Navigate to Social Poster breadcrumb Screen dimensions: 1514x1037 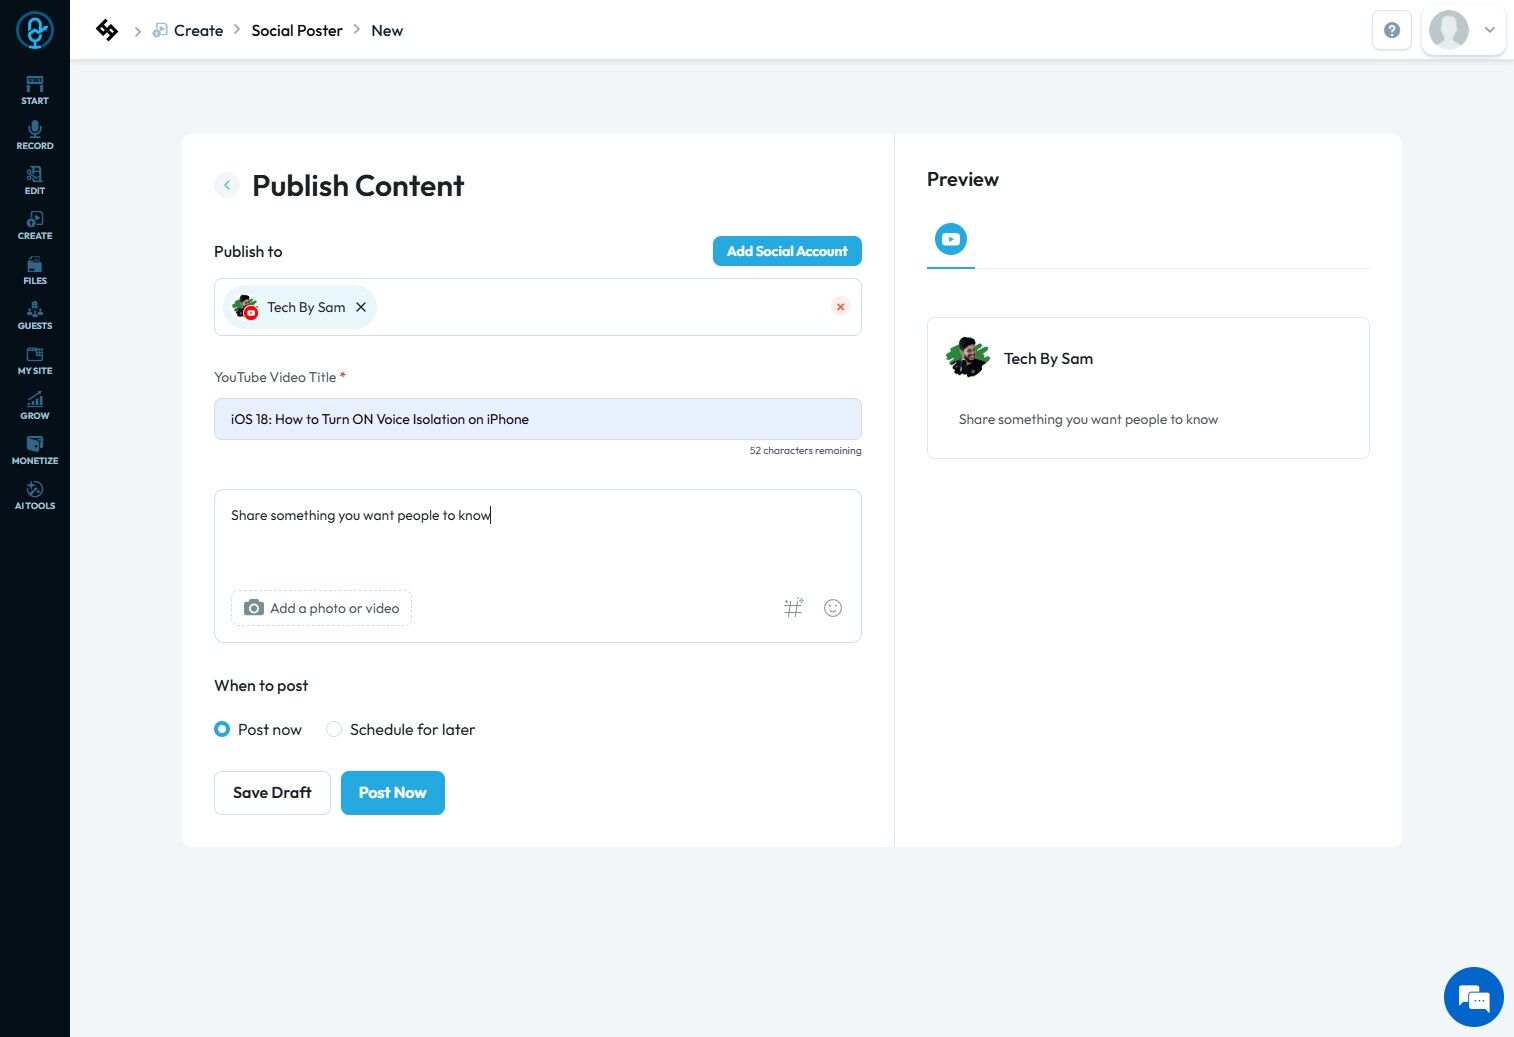pyautogui.click(x=297, y=30)
